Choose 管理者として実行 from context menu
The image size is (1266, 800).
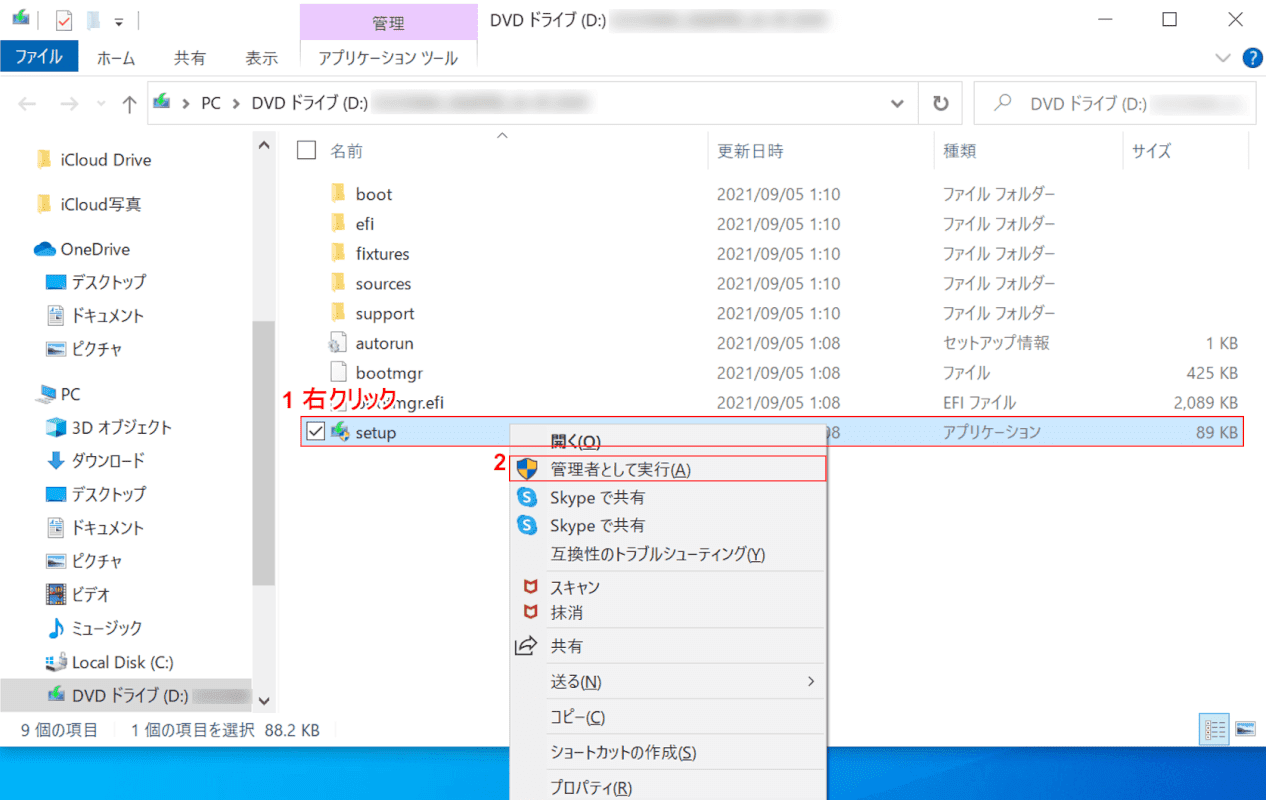pyautogui.click(x=620, y=469)
